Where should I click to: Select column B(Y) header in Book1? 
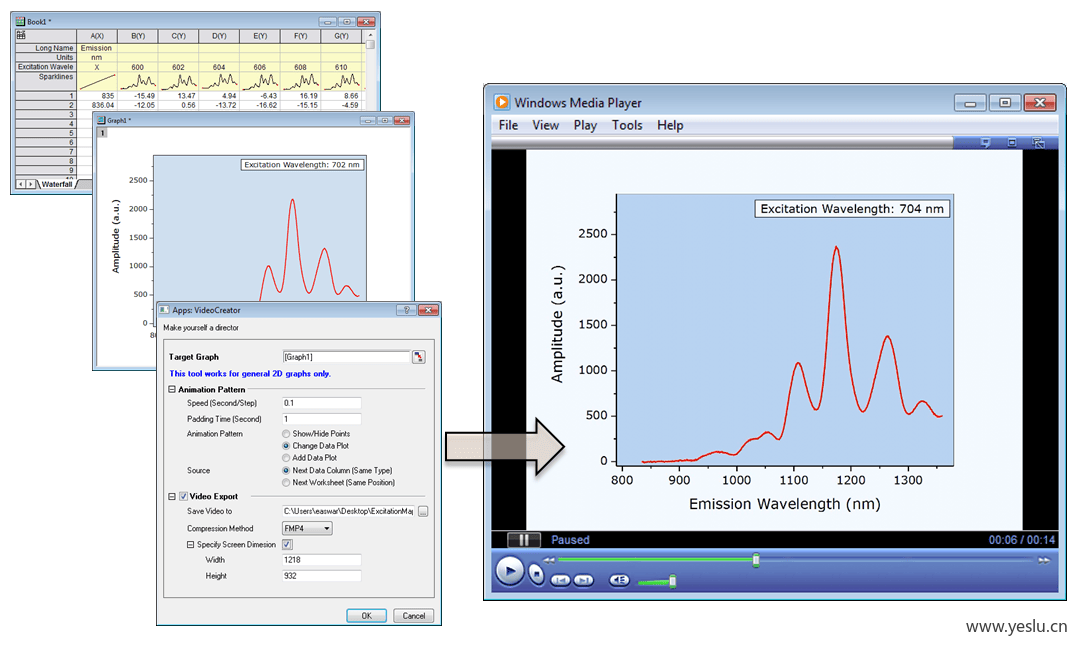[138, 36]
